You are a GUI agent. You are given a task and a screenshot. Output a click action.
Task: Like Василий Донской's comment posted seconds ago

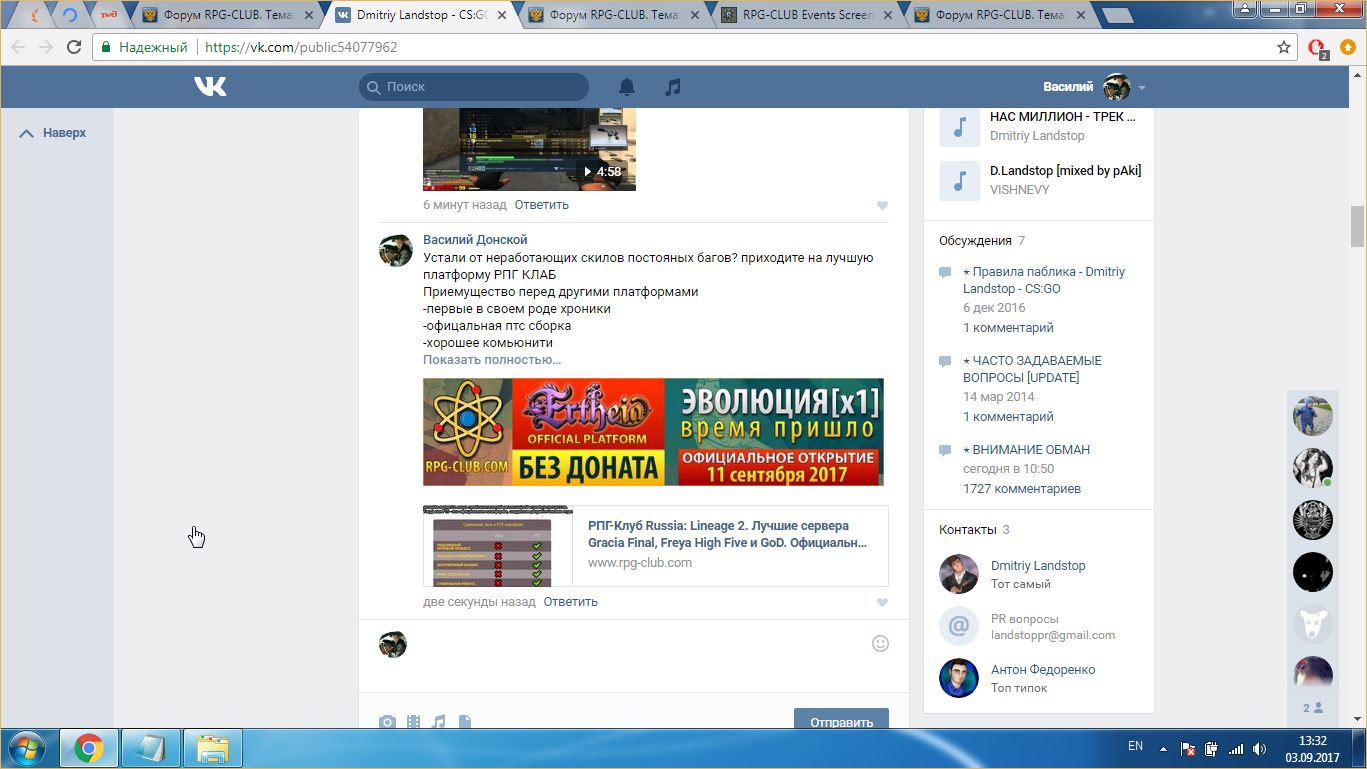point(882,603)
